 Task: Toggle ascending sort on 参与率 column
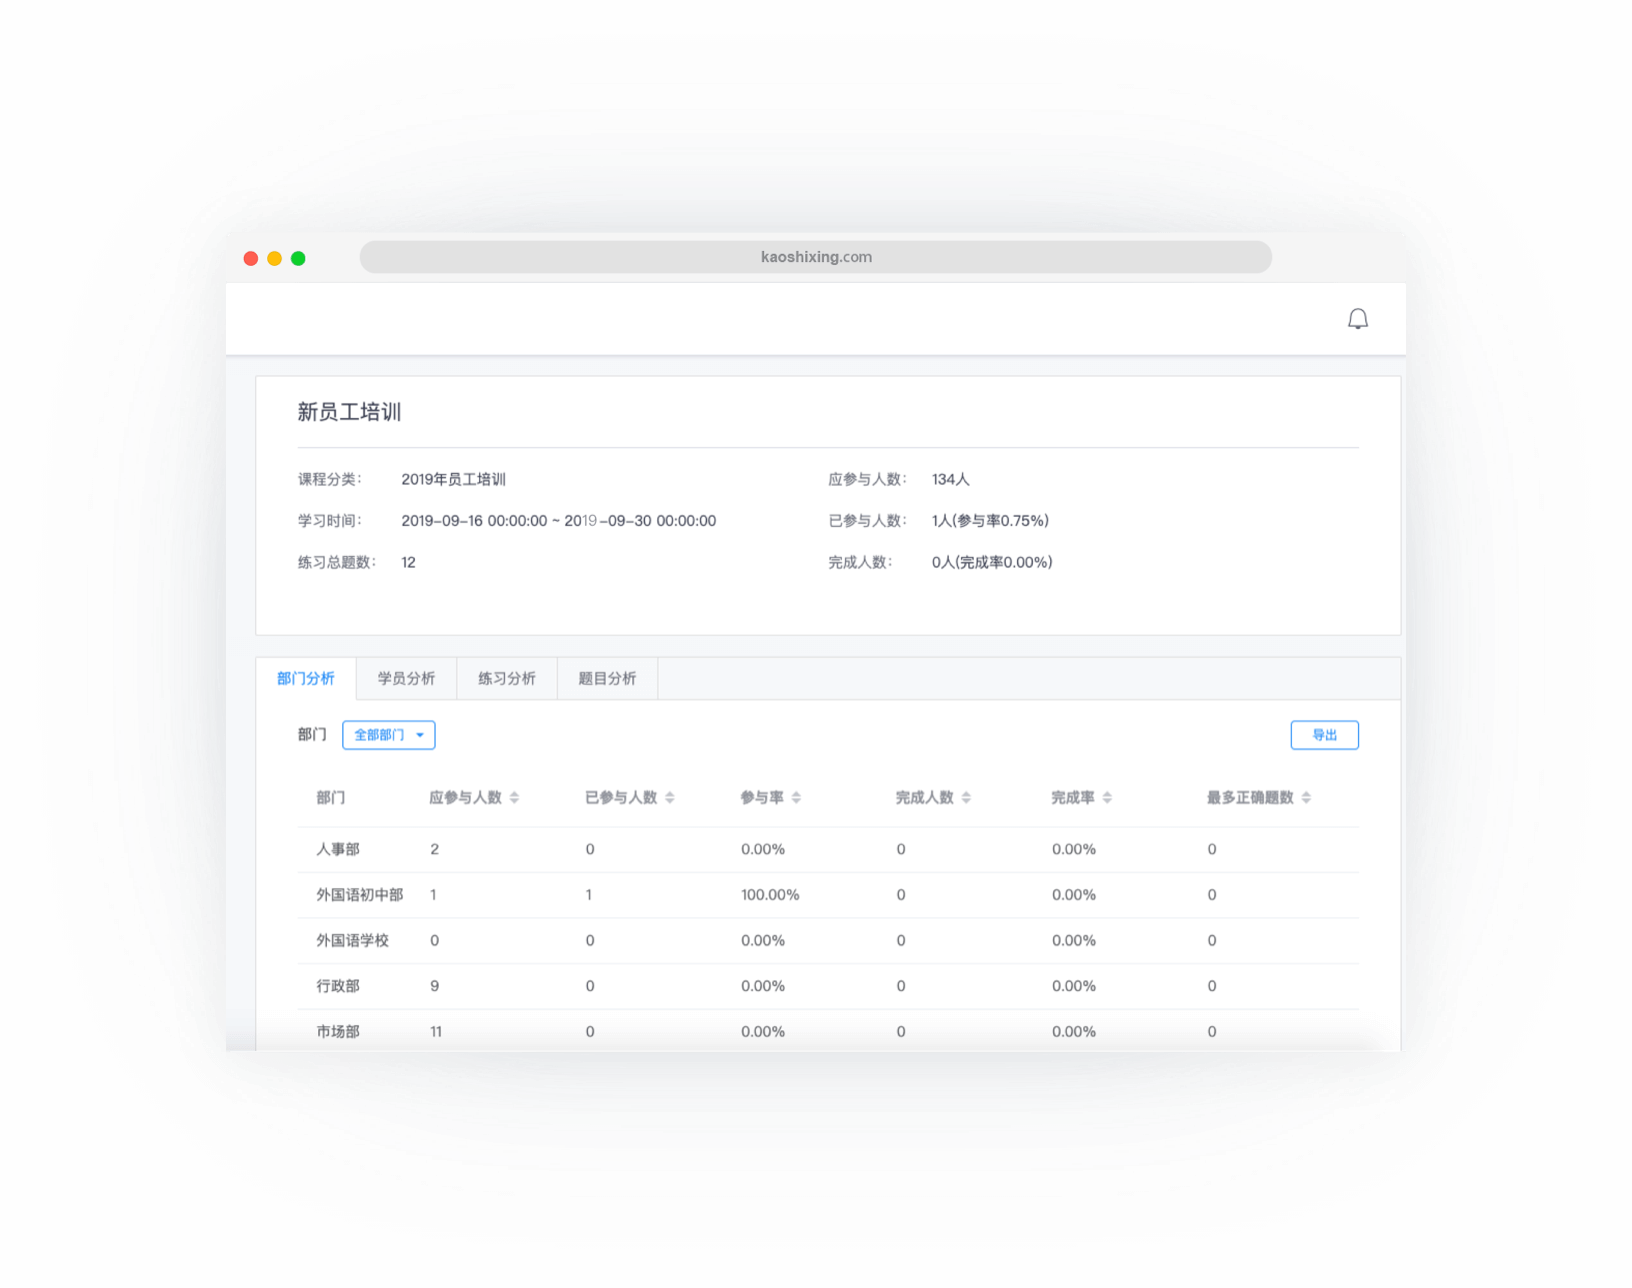point(795,793)
